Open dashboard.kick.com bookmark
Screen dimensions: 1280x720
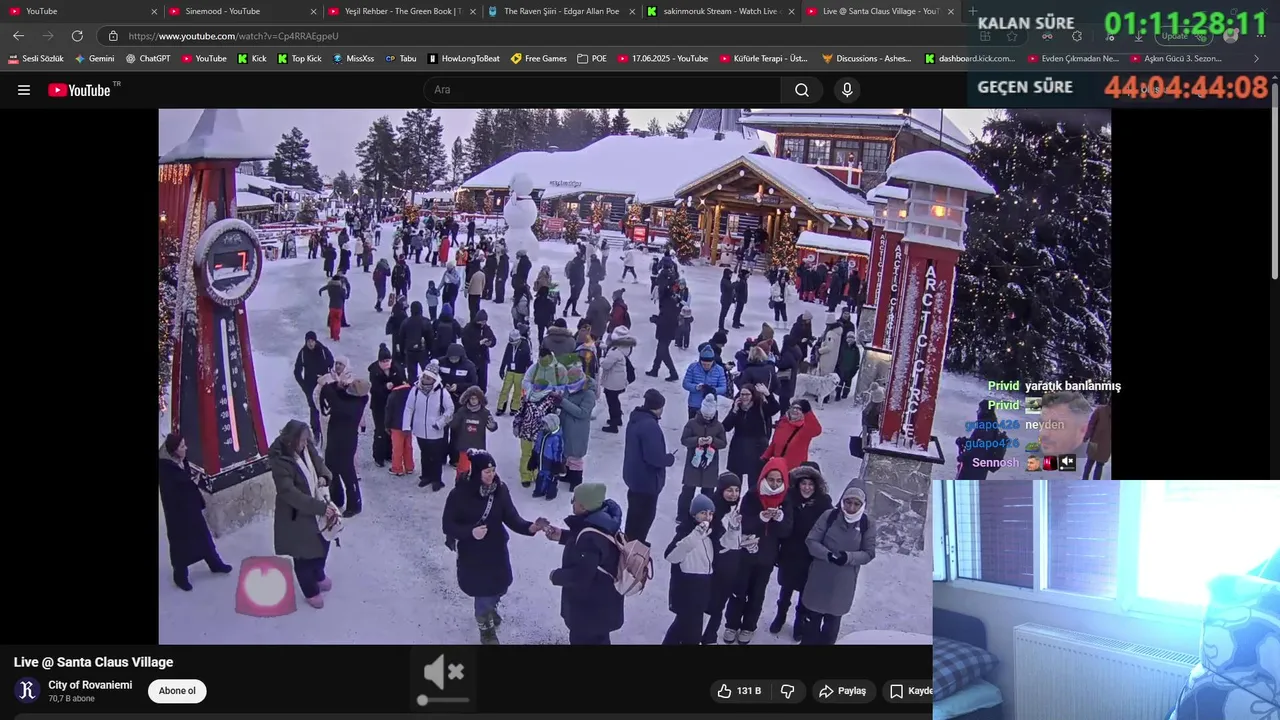tap(970, 59)
